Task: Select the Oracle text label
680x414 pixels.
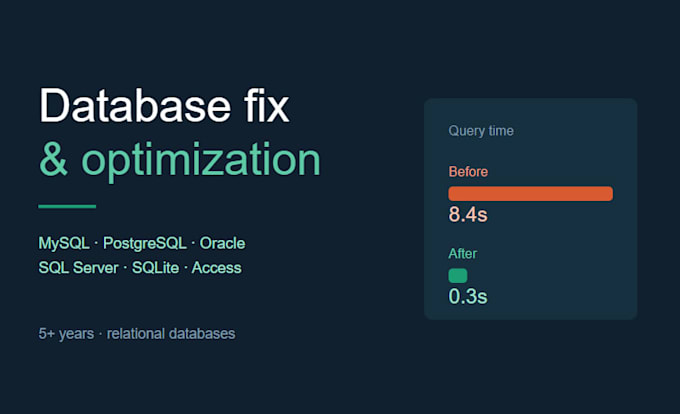Action: click(222, 243)
